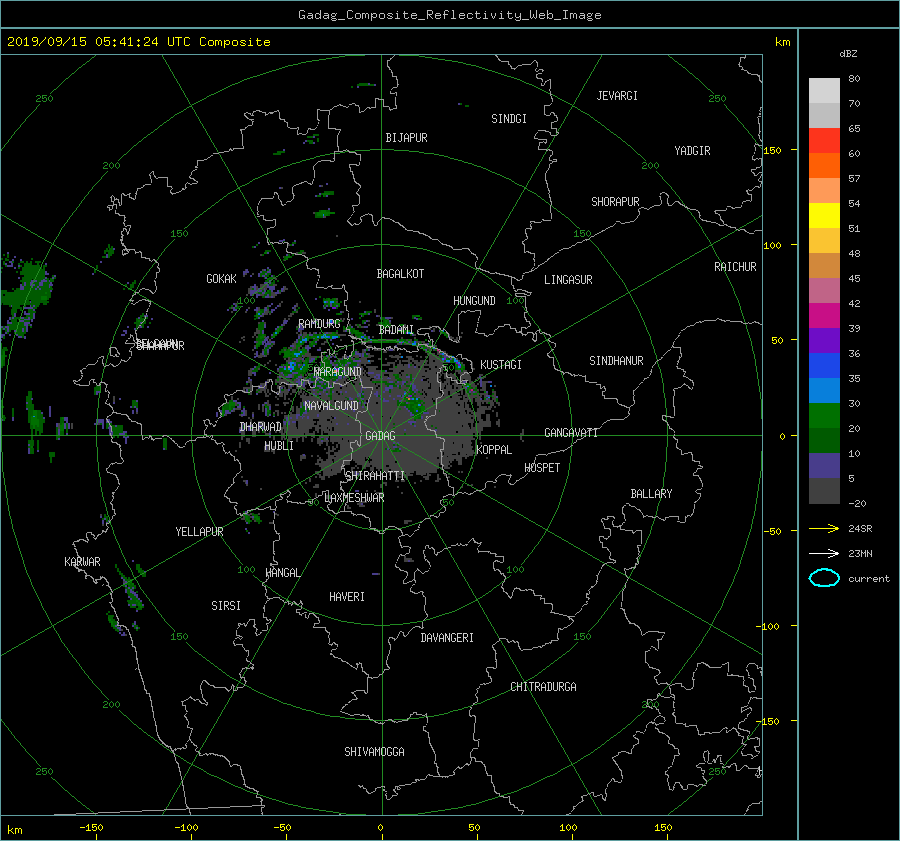Click the SINDHANUR city label
Image resolution: width=900 pixels, height=841 pixels.
coord(616,361)
